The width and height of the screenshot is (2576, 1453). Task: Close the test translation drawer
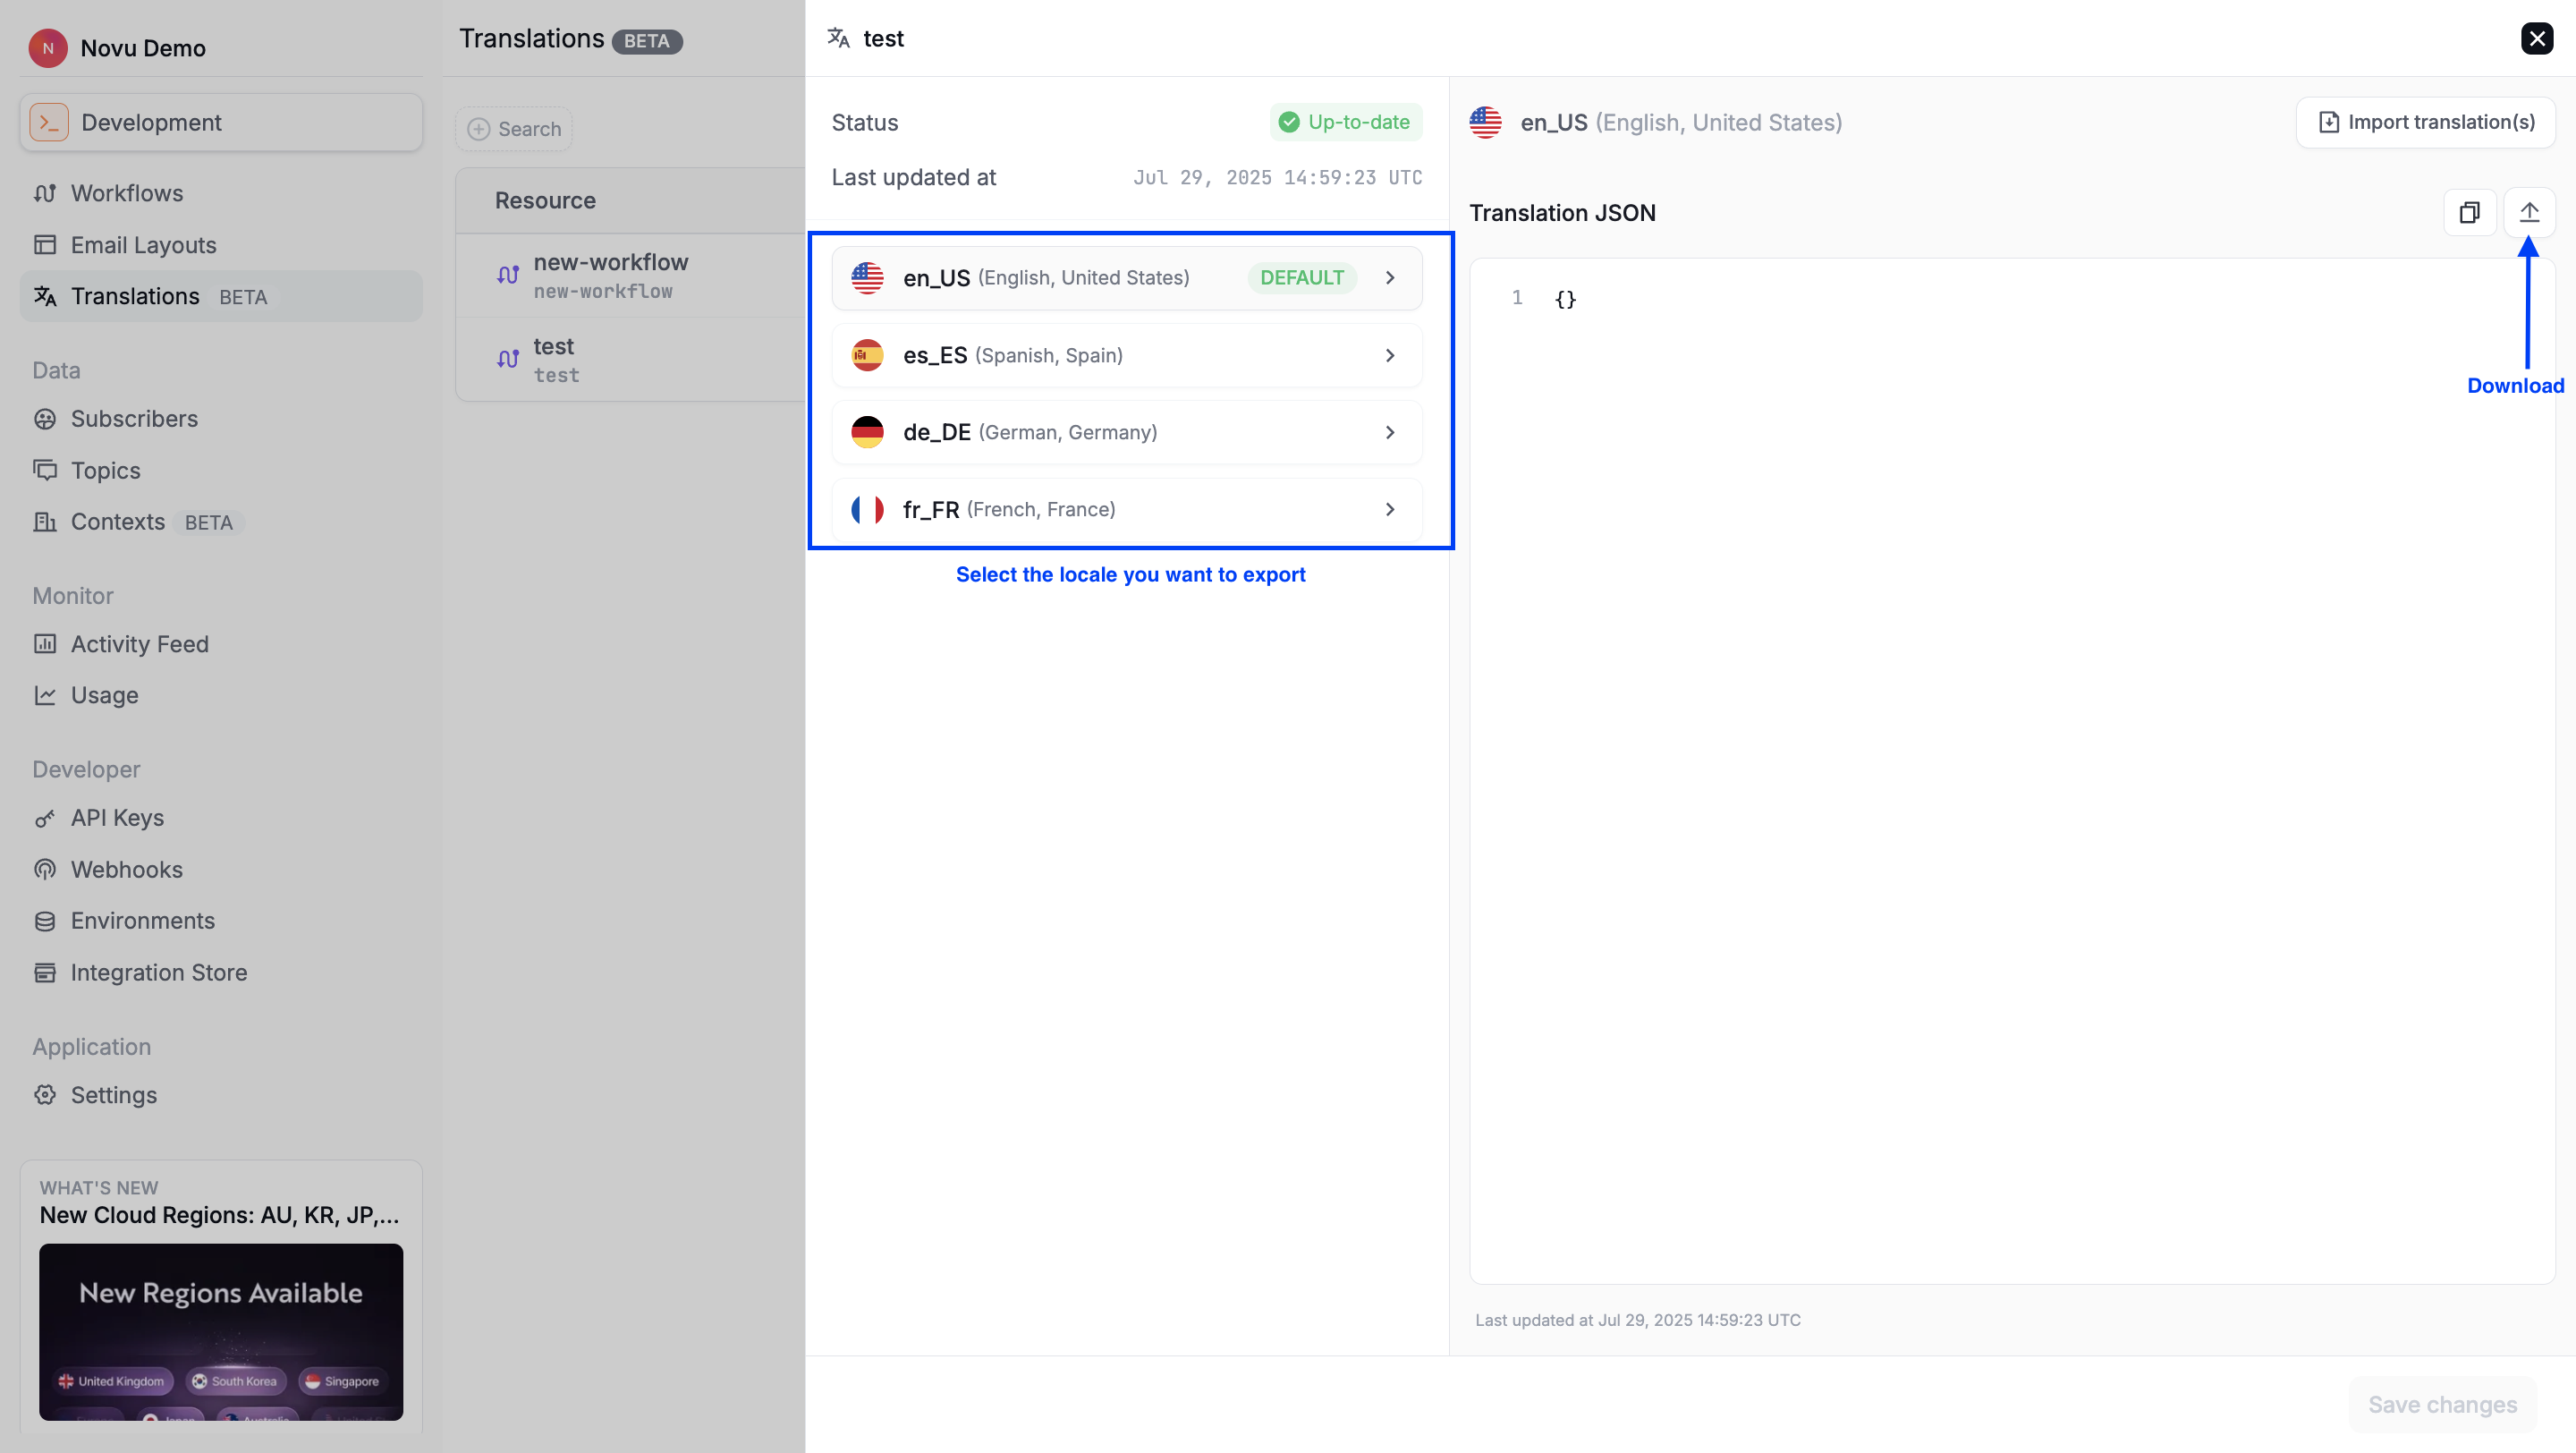2536,38
